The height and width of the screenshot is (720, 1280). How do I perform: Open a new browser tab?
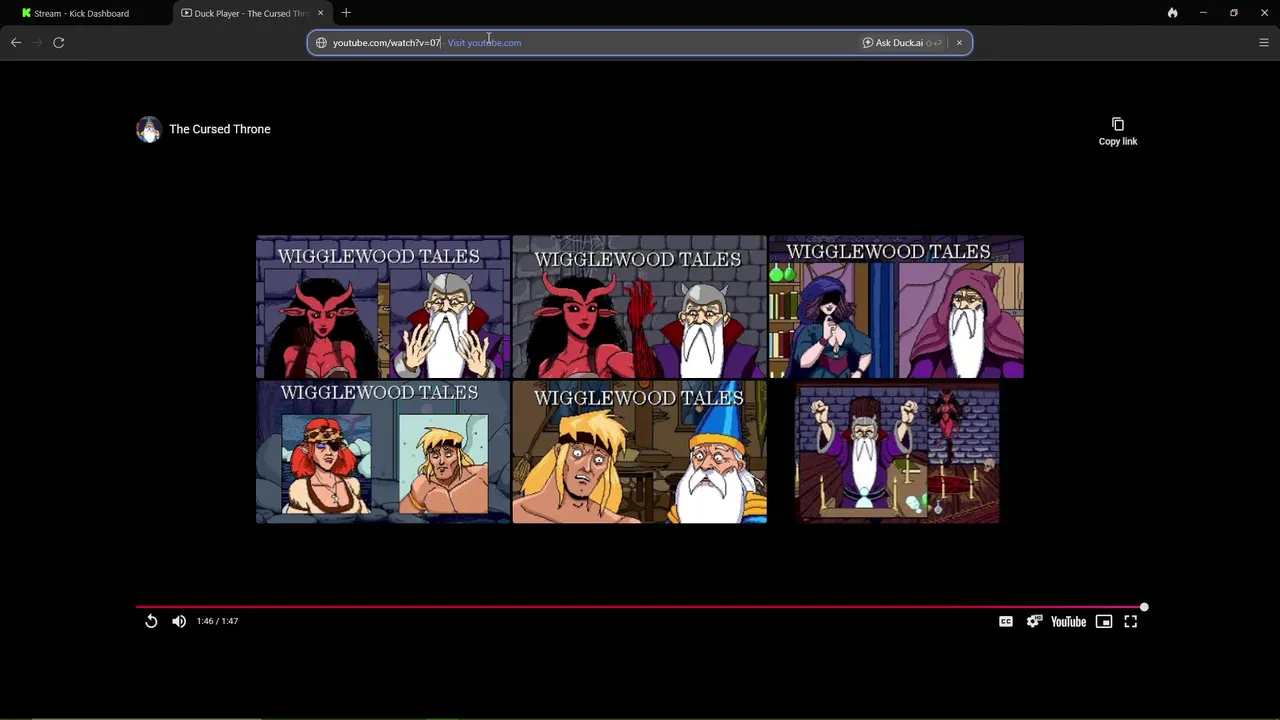[x=346, y=13]
